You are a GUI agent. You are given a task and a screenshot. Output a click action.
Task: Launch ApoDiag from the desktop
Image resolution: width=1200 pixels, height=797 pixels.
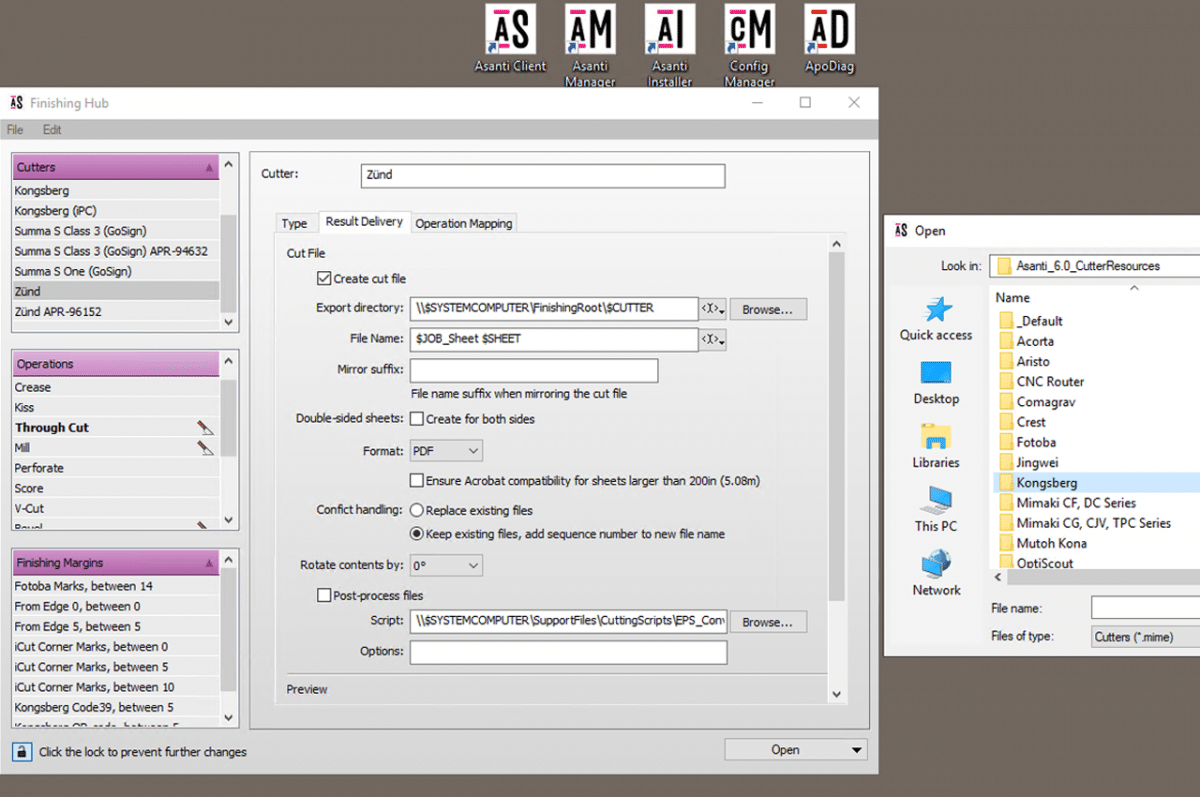[828, 30]
